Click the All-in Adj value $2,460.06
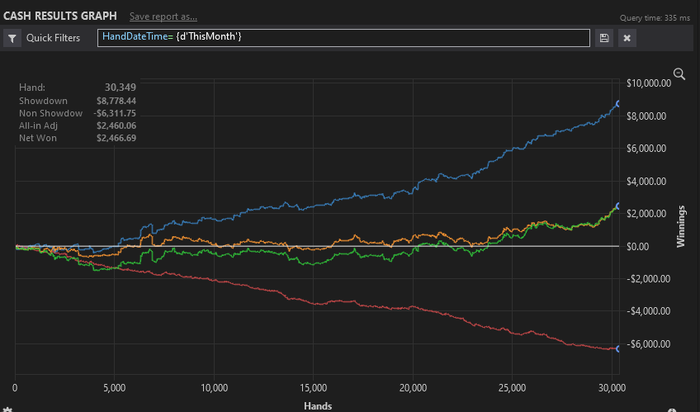 pos(116,126)
